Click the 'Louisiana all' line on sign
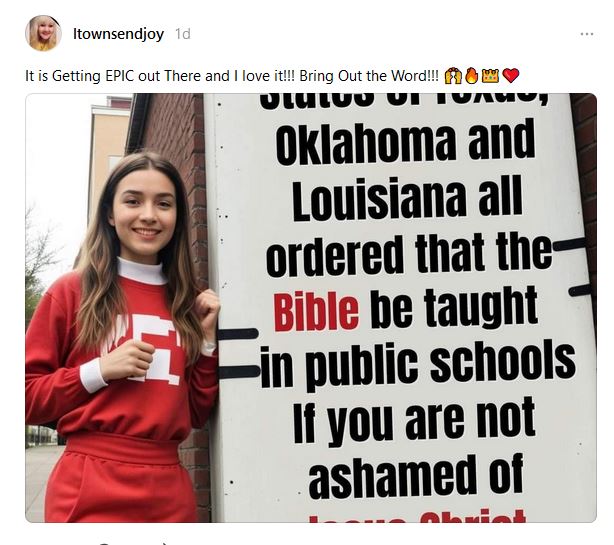This screenshot has height=545, width=614. pyautogui.click(x=407, y=198)
